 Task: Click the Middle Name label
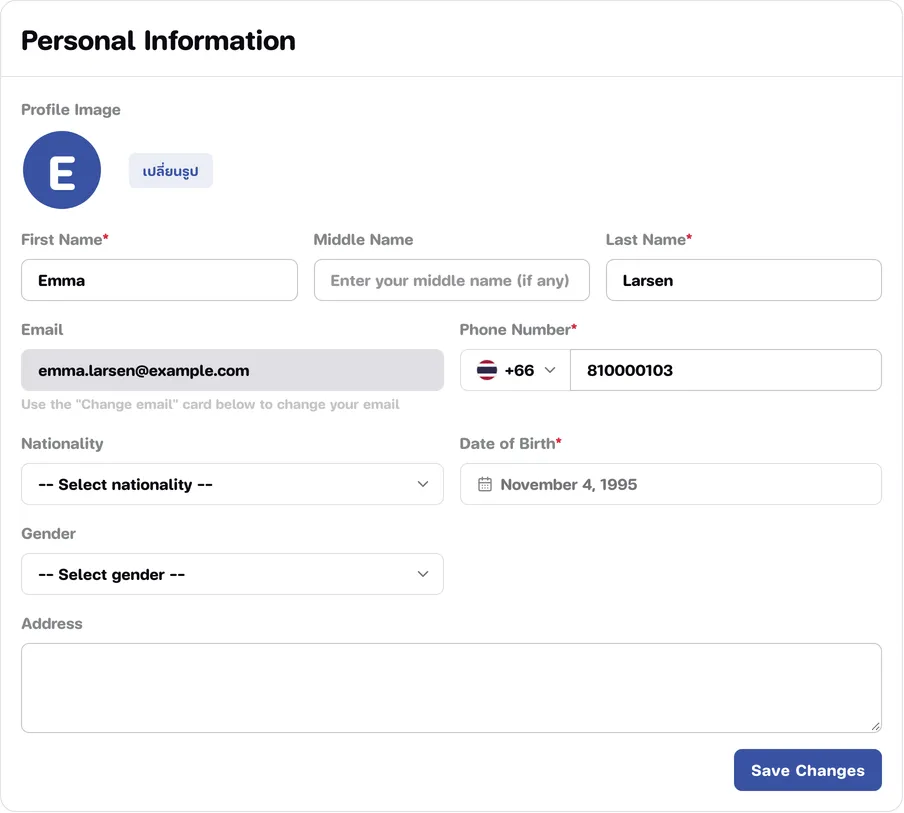point(363,240)
